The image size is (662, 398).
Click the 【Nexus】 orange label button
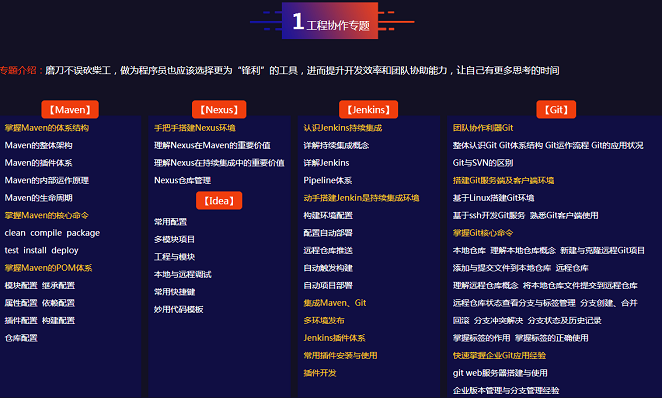coord(219,110)
